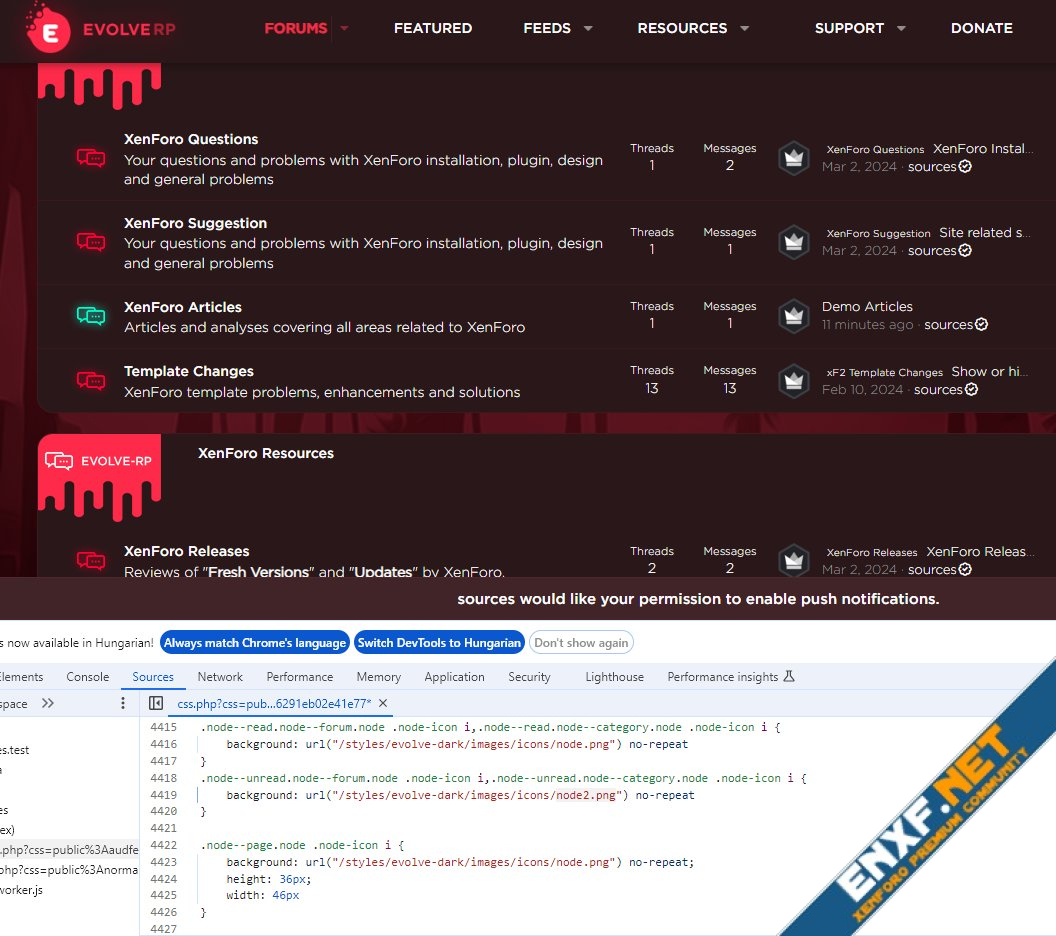Expand the Feeds dropdown arrow
Image resolution: width=1056 pixels, height=936 pixels.
[x=588, y=28]
